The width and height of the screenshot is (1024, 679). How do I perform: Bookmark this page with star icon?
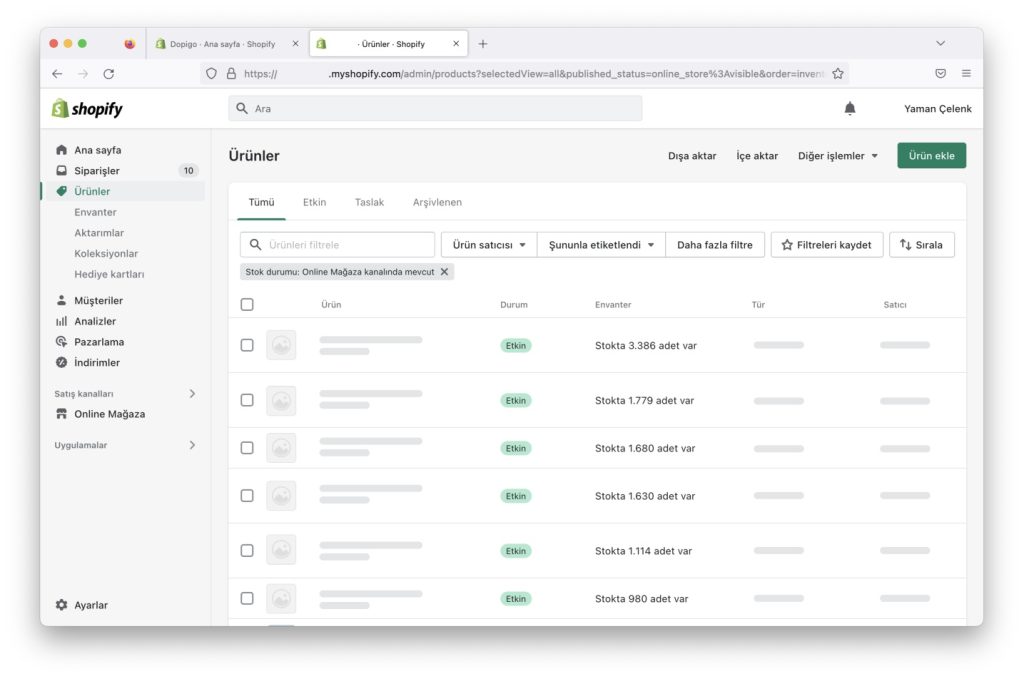click(x=838, y=74)
